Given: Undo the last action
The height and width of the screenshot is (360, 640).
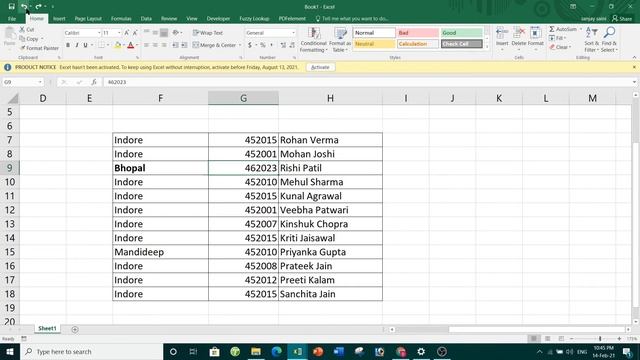Looking at the screenshot, I should (x=24, y=7).
